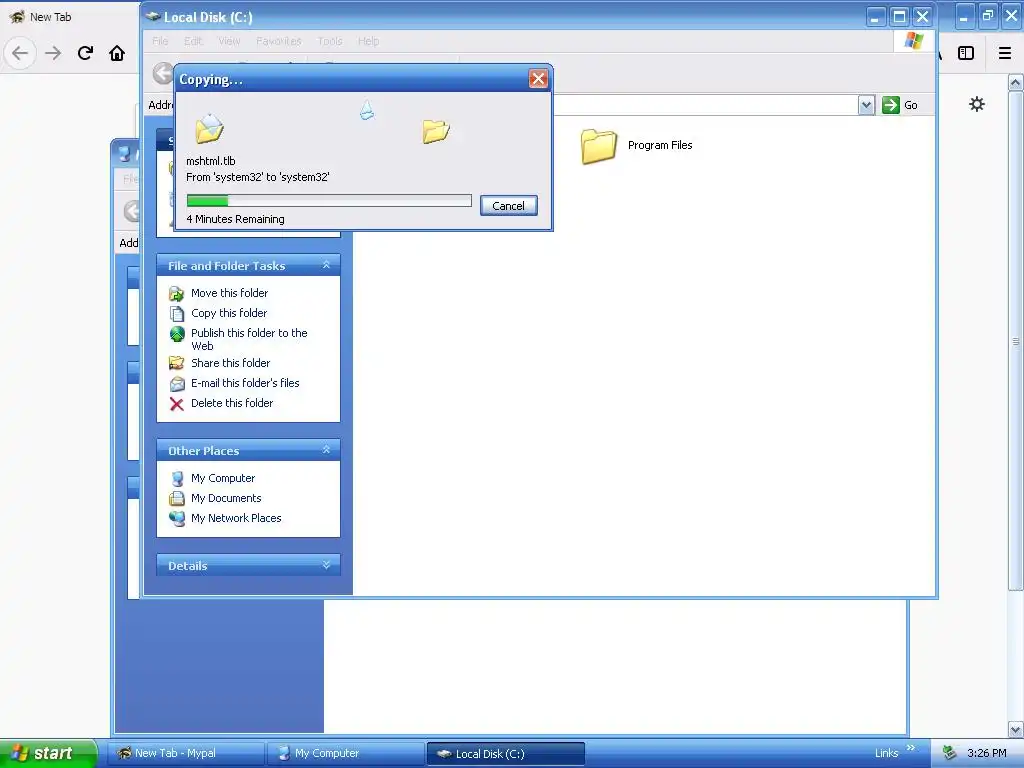Open My Computer in Other Places

point(223,478)
